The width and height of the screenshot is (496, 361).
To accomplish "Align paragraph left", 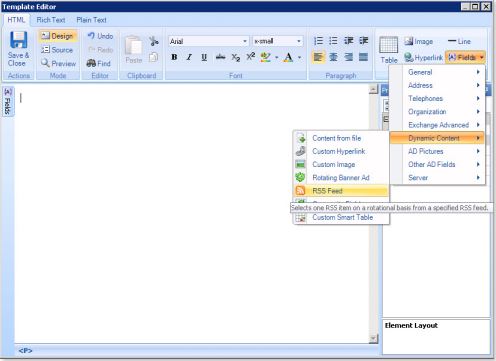I will pyautogui.click(x=318, y=57).
